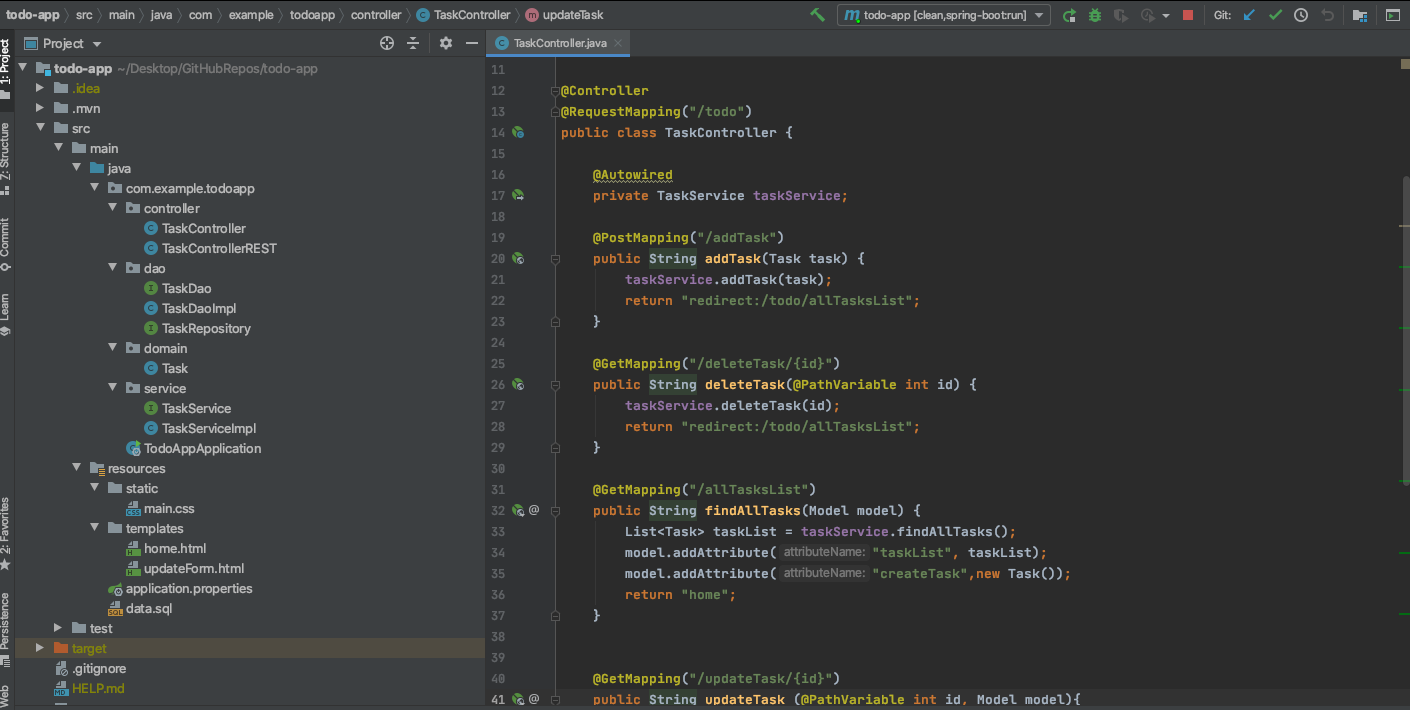The width and height of the screenshot is (1410, 710).
Task: Start debugging with the bug icon
Action: [1095, 15]
